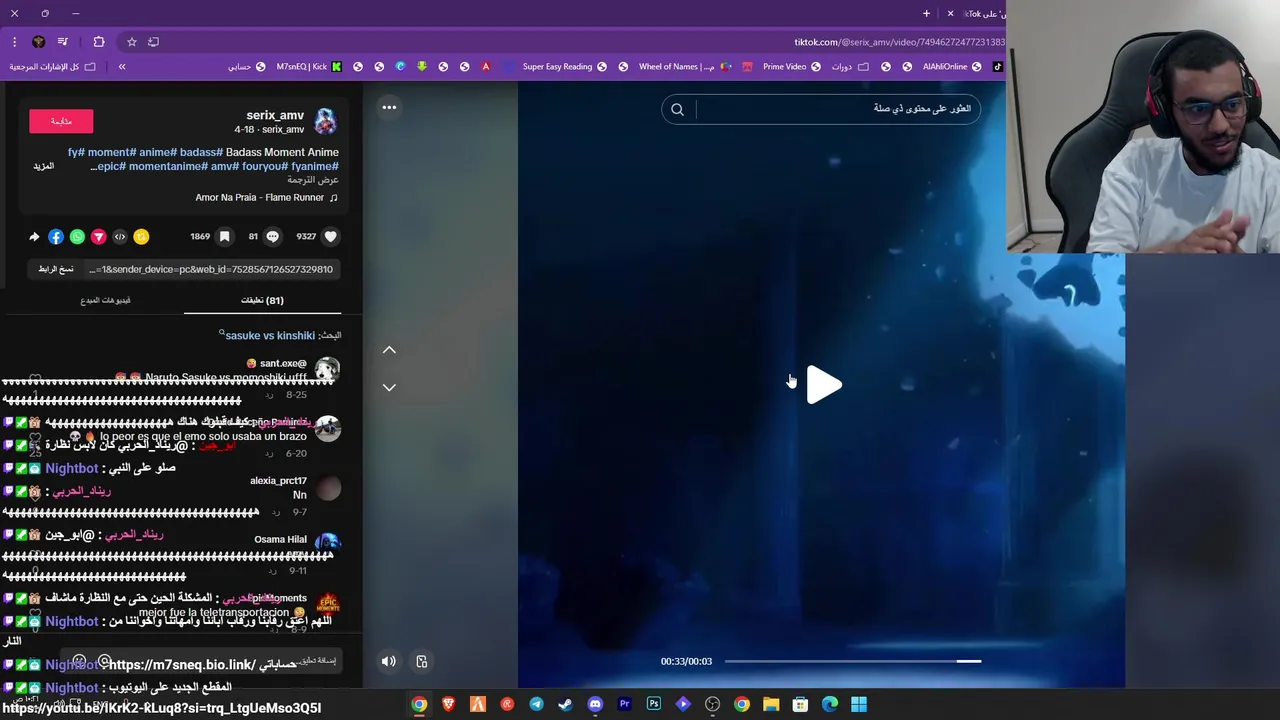
Task: Click the yellow repost icon
Action: 141,237
